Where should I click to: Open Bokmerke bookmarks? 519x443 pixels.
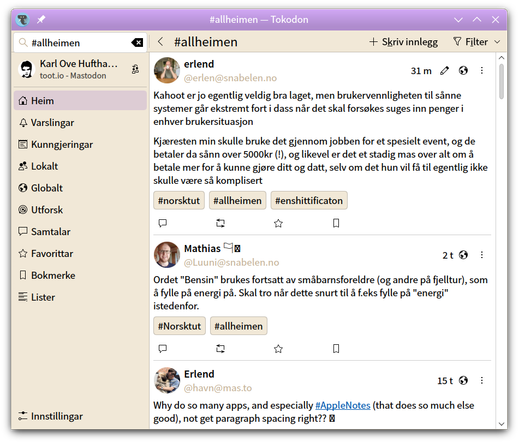[x=80, y=275]
